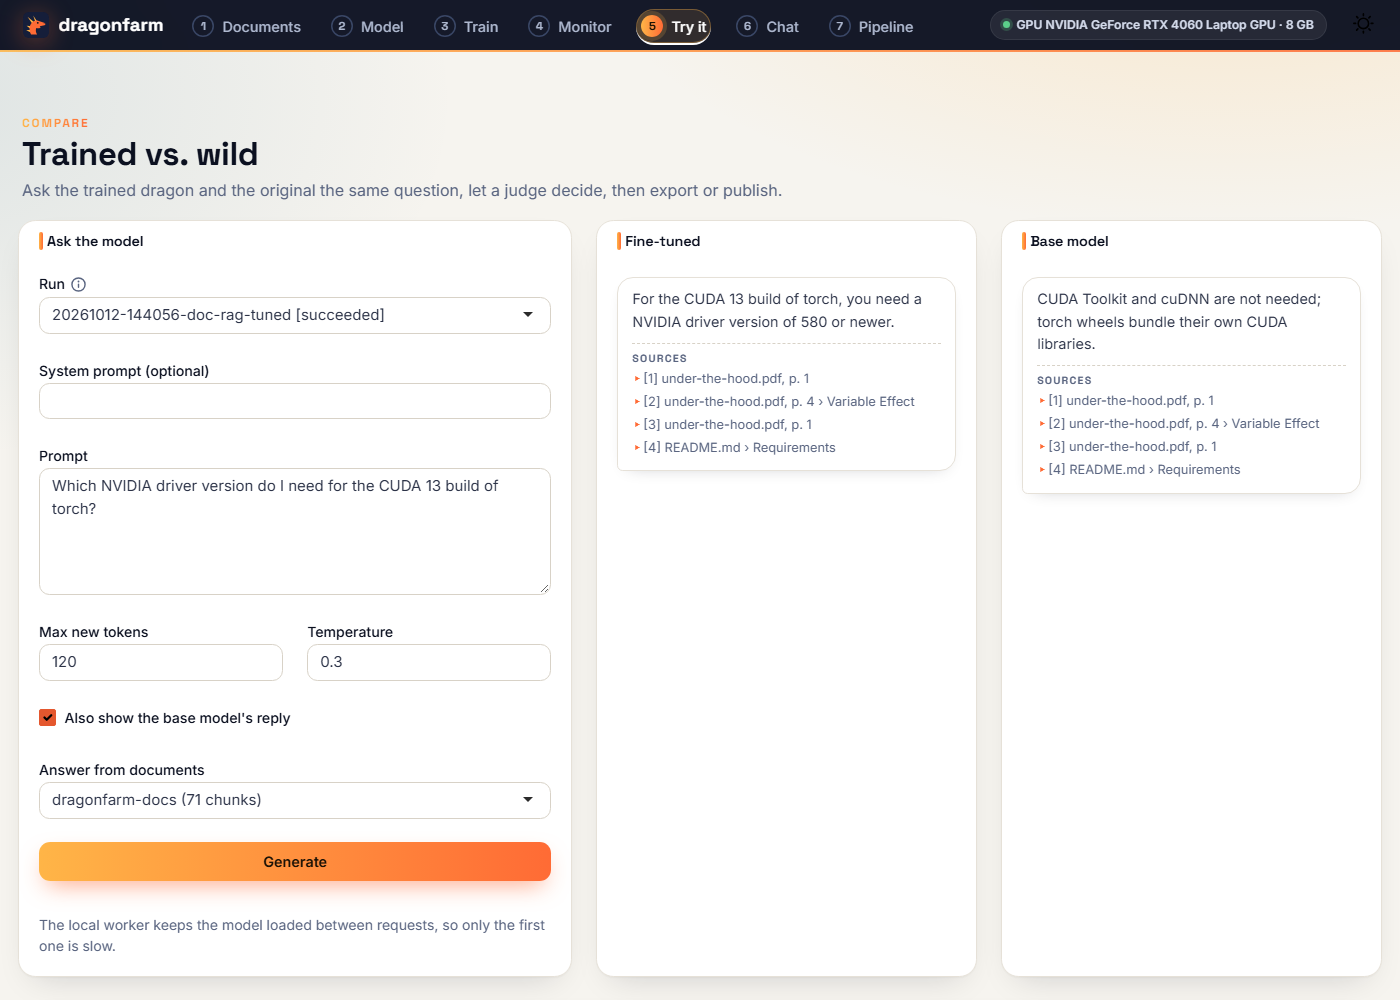Click the System prompt input field
Image resolution: width=1400 pixels, height=1000 pixels.
[295, 401]
